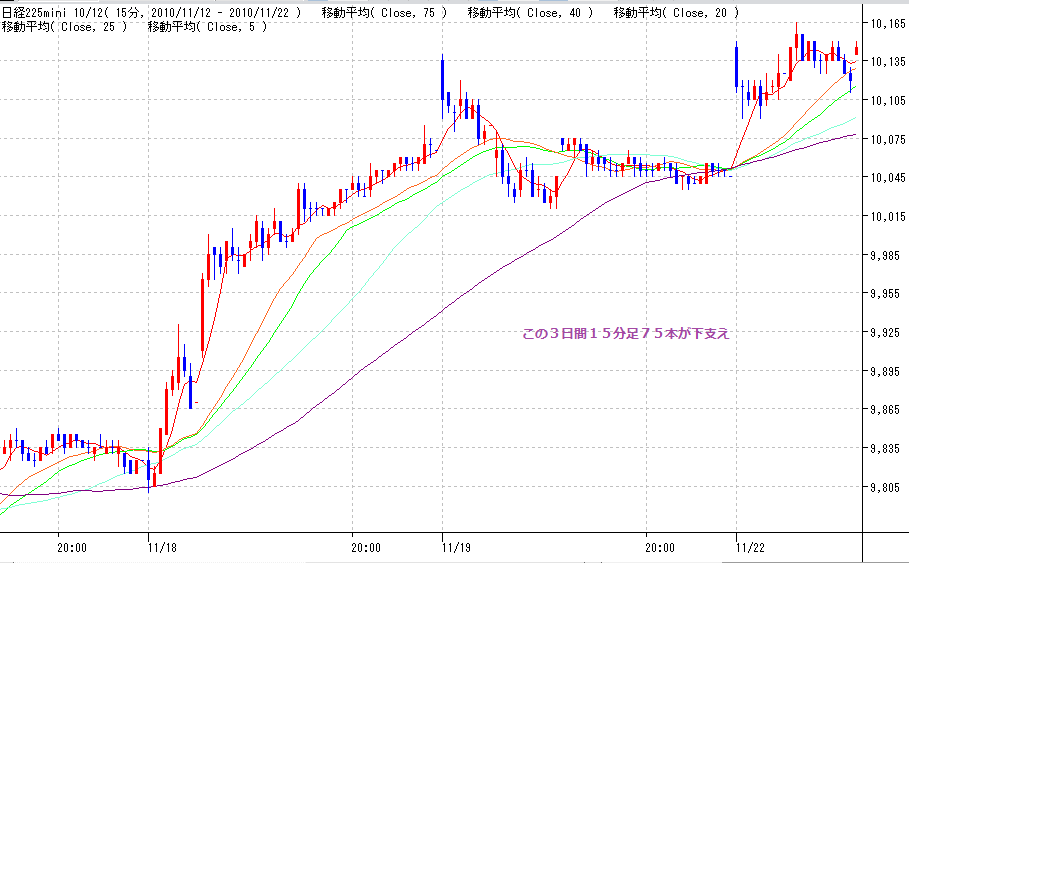1044x896 pixels.
Task: Click the purple annotation text この3日間15分足75本が下支え
Action: [x=626, y=334]
